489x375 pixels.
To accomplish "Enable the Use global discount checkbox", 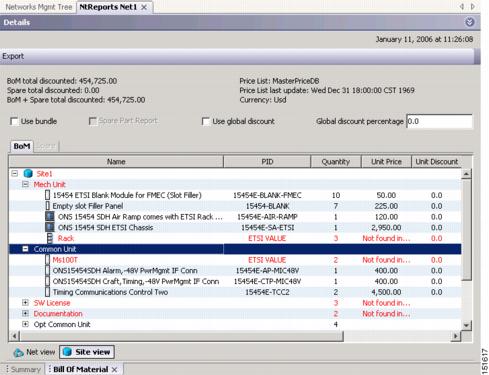I will 206,121.
